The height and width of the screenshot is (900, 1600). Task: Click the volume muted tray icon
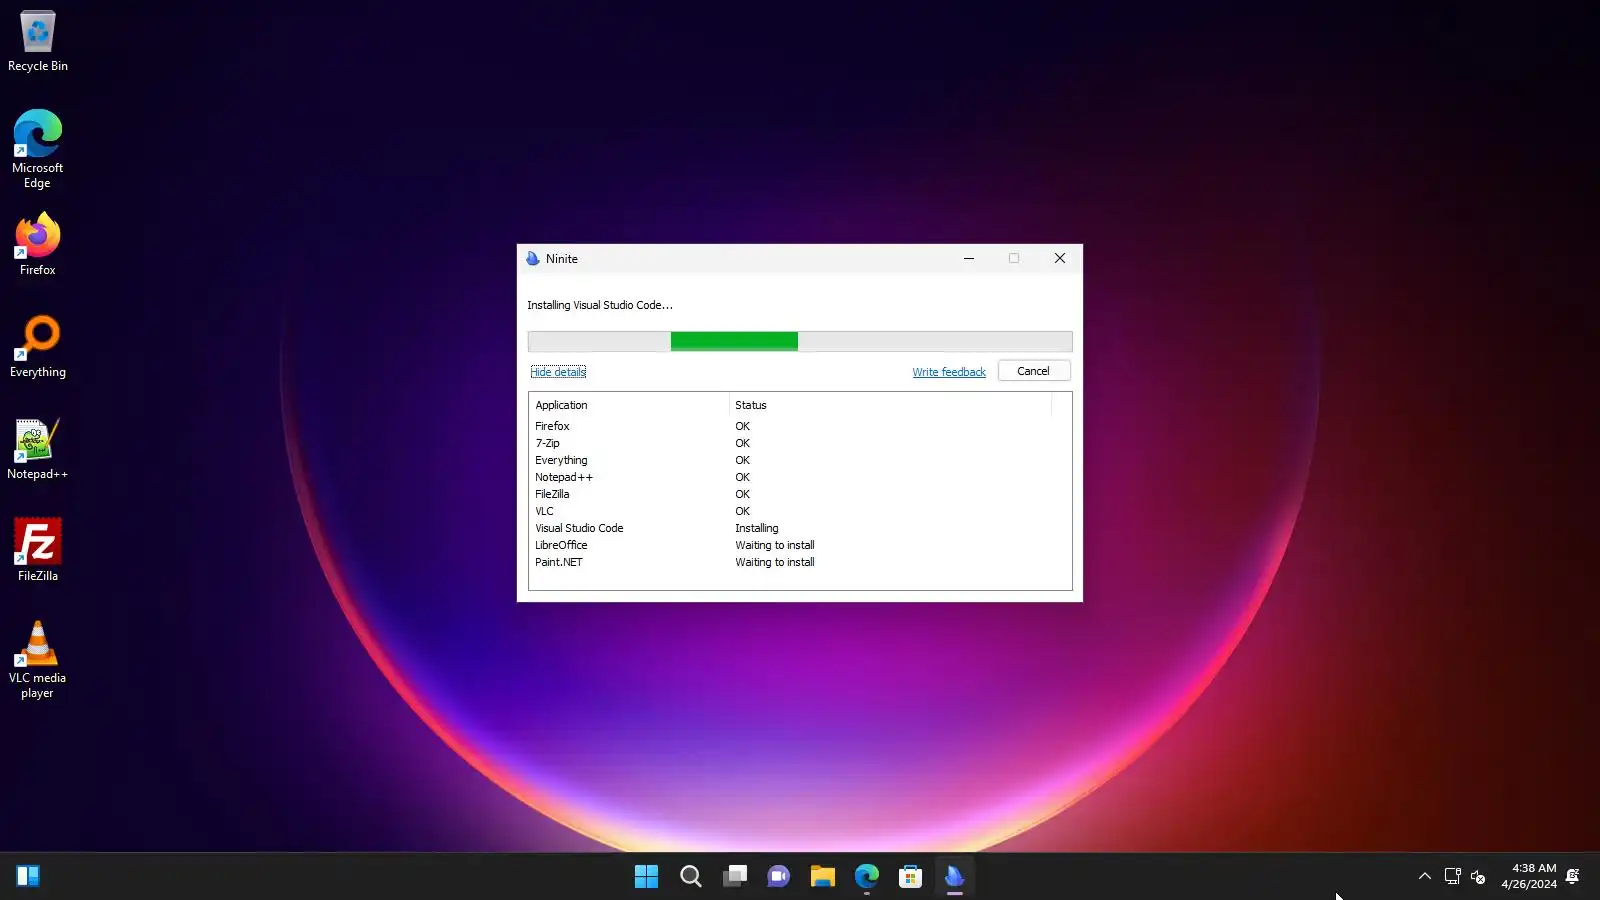coord(1478,877)
